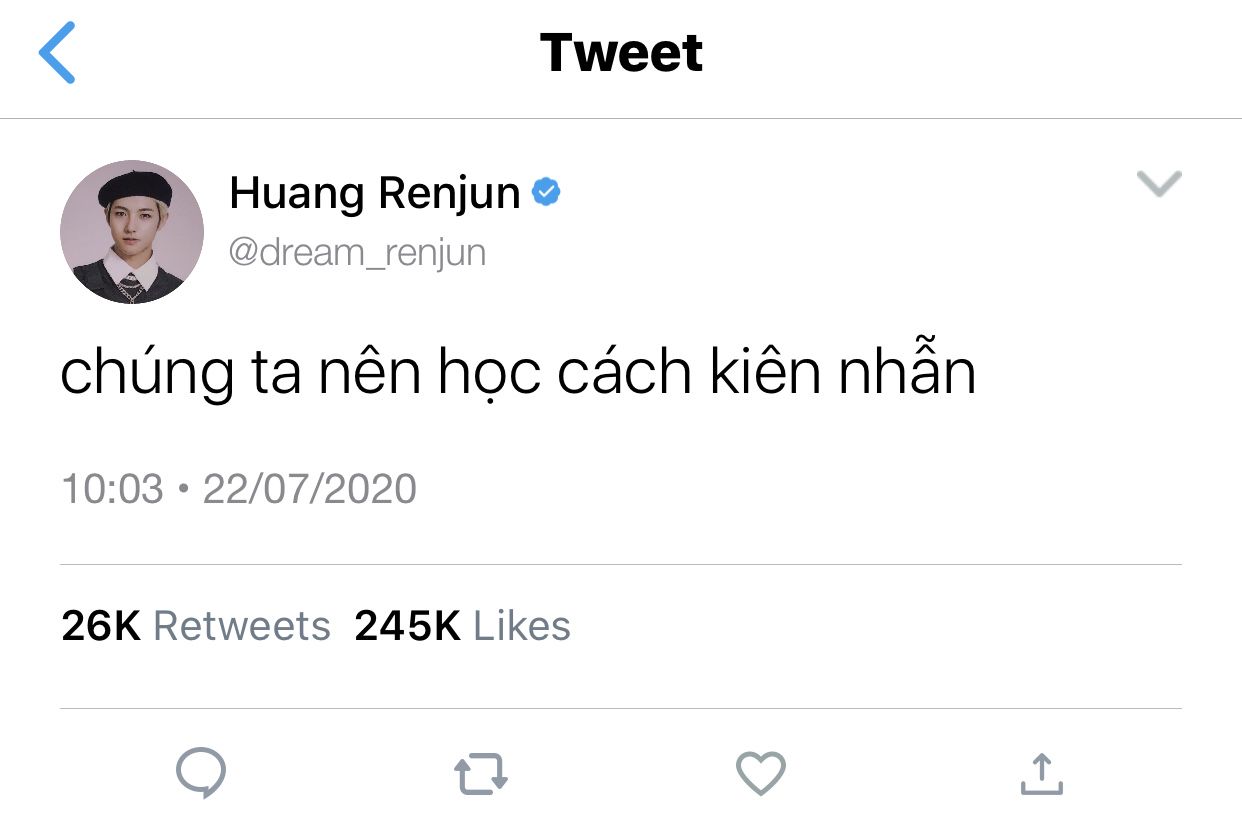The height and width of the screenshot is (836, 1242).
Task: Tap "chúng ta" at tweet start
Action: pyautogui.click(x=181, y=374)
